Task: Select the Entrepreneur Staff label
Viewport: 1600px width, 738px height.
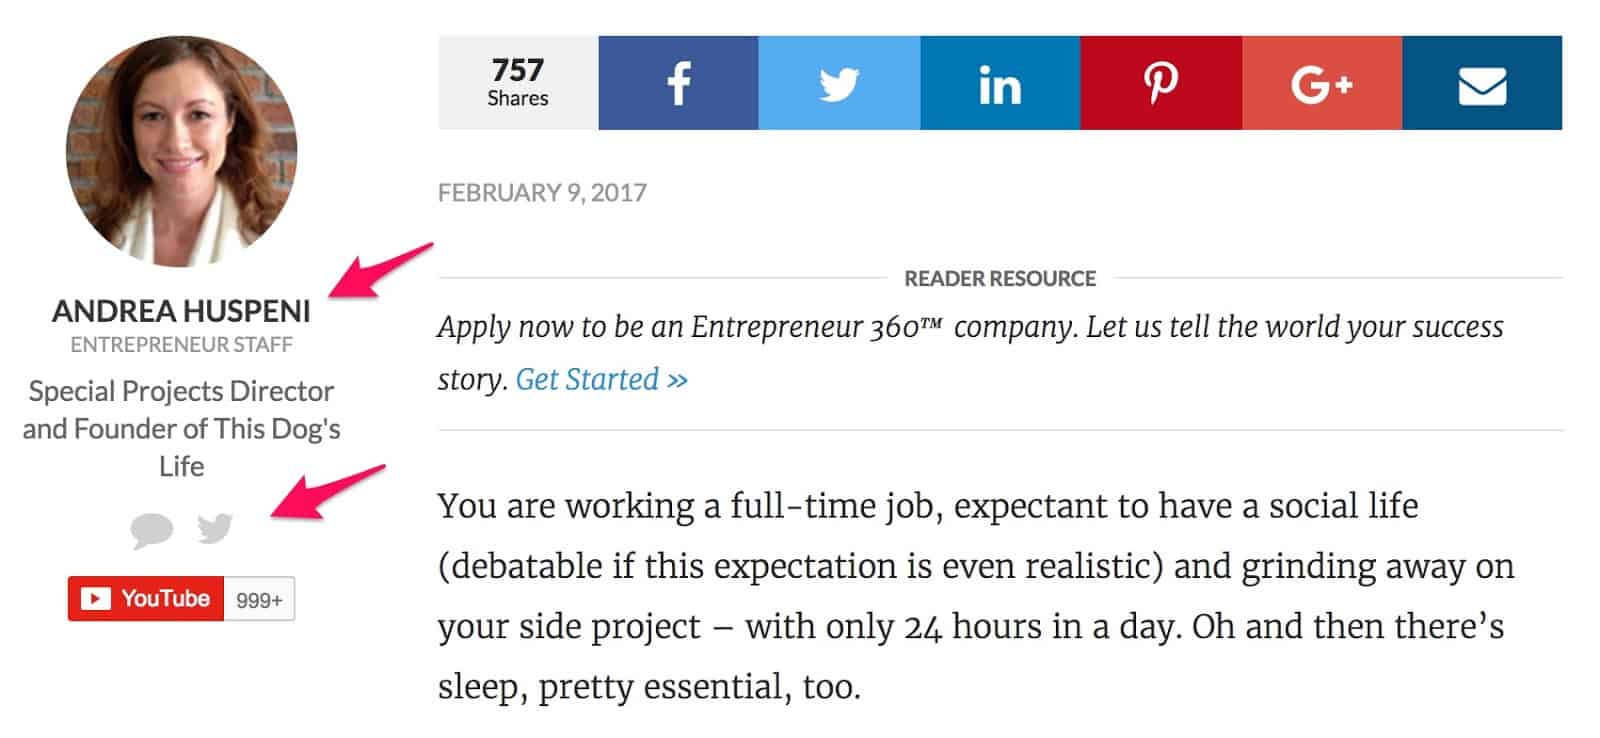Action: click(181, 345)
